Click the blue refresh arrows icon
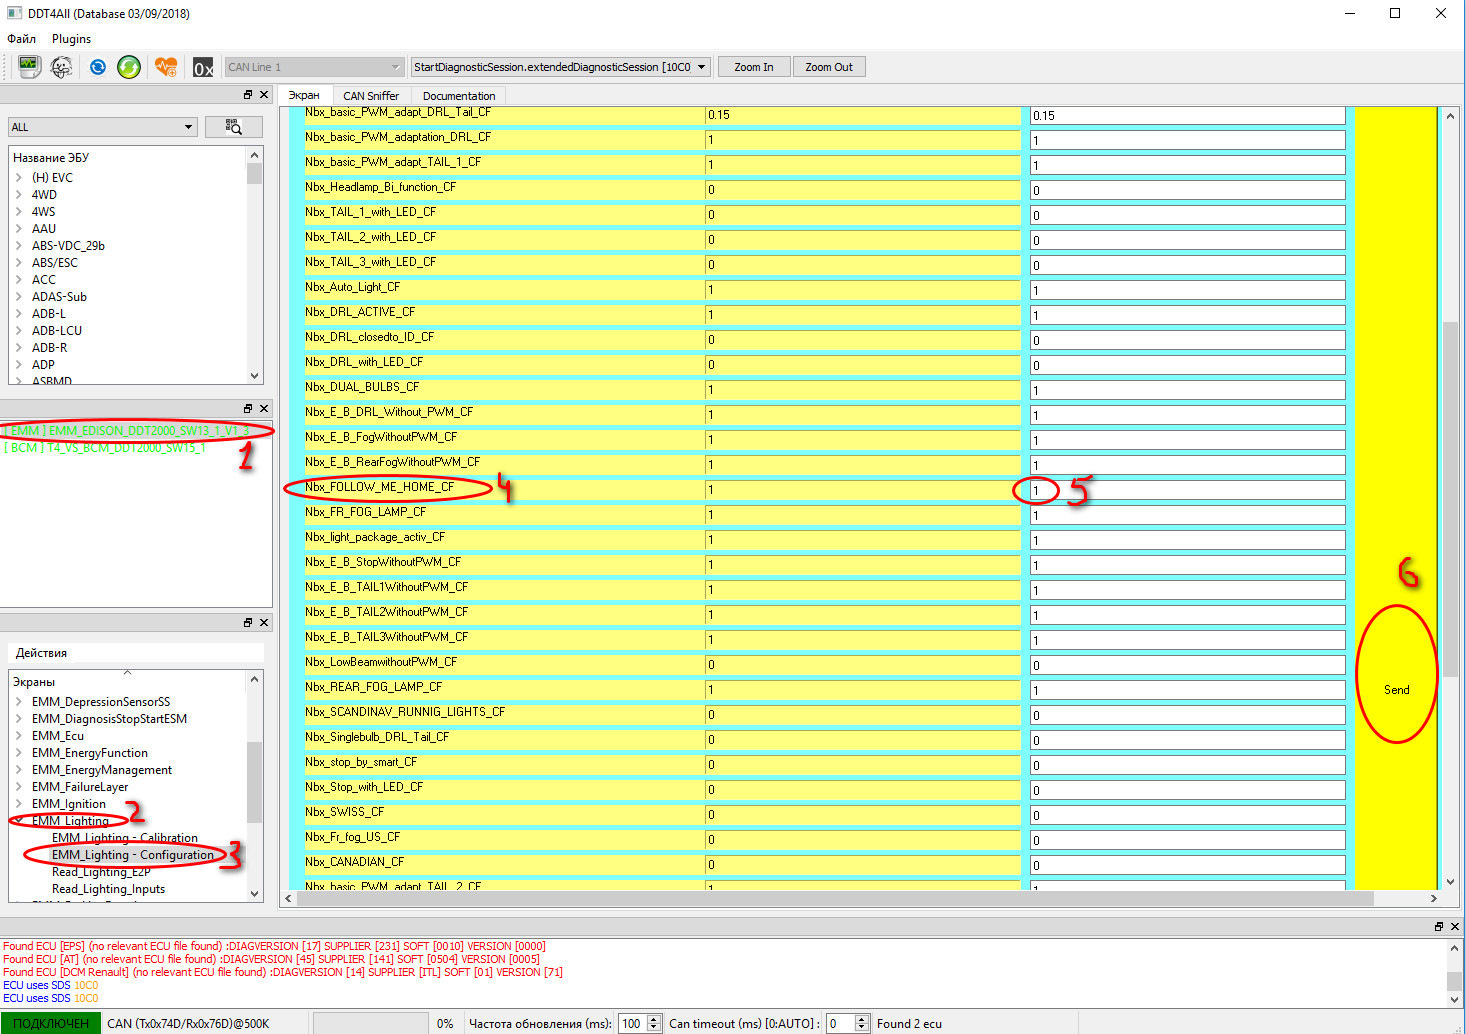 tap(97, 67)
